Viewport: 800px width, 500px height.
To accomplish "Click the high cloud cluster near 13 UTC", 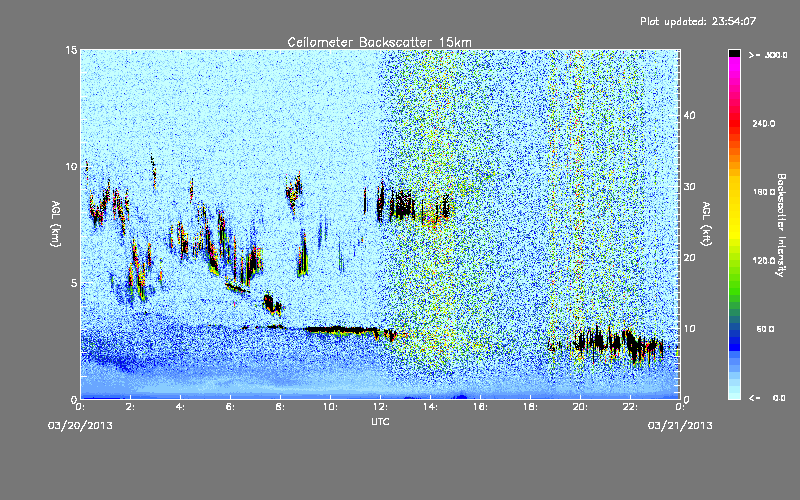I will (x=403, y=204).
